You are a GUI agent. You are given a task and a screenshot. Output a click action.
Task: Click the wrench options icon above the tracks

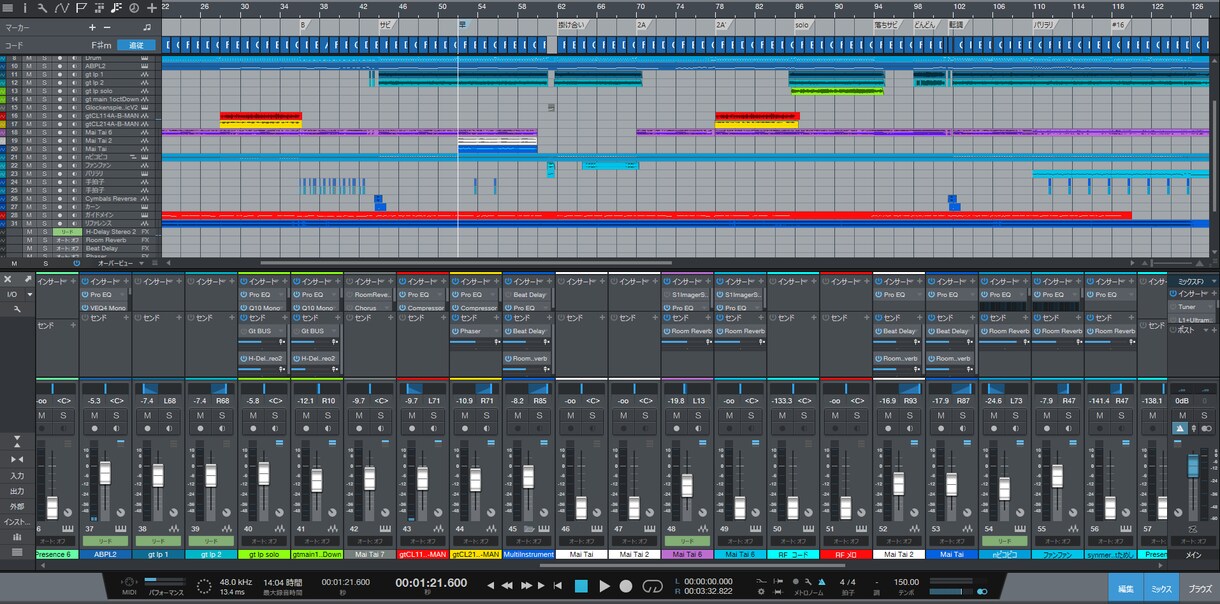(x=42, y=8)
